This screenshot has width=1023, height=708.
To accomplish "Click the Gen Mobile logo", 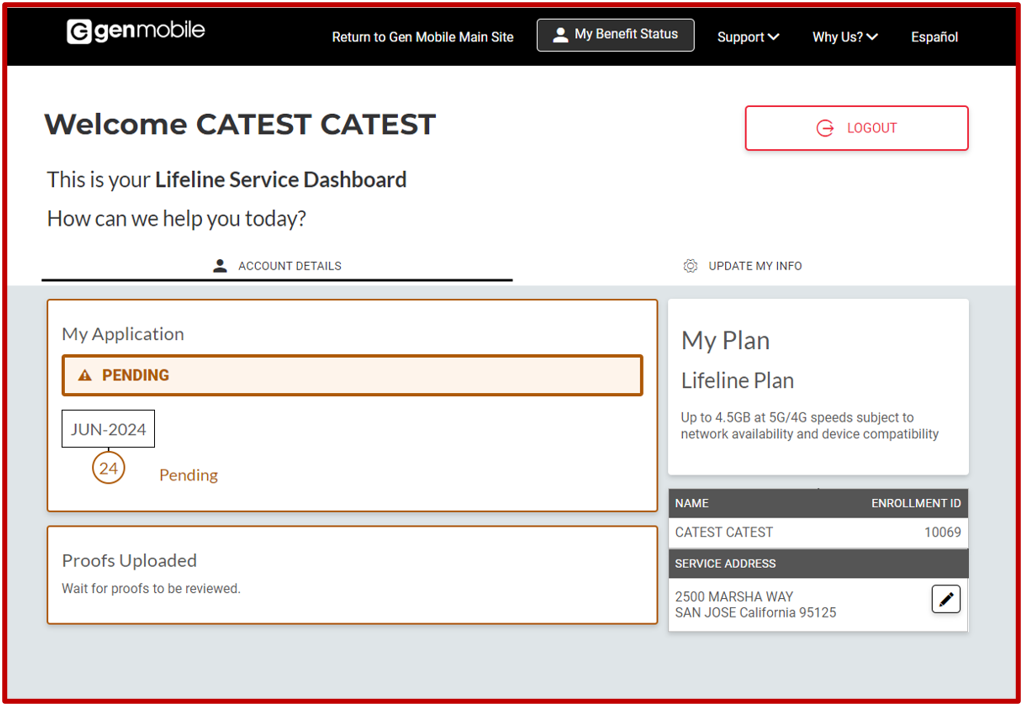I will pos(136,31).
